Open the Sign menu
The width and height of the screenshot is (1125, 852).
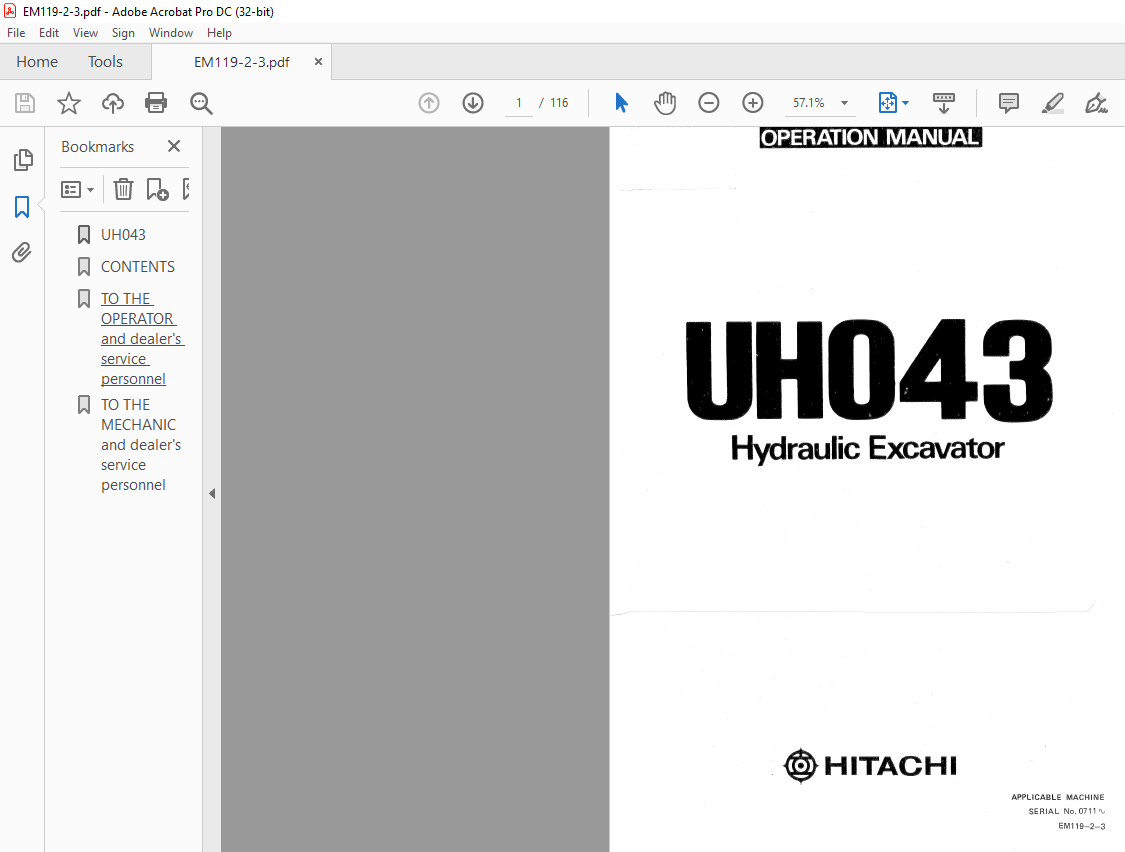pos(123,33)
